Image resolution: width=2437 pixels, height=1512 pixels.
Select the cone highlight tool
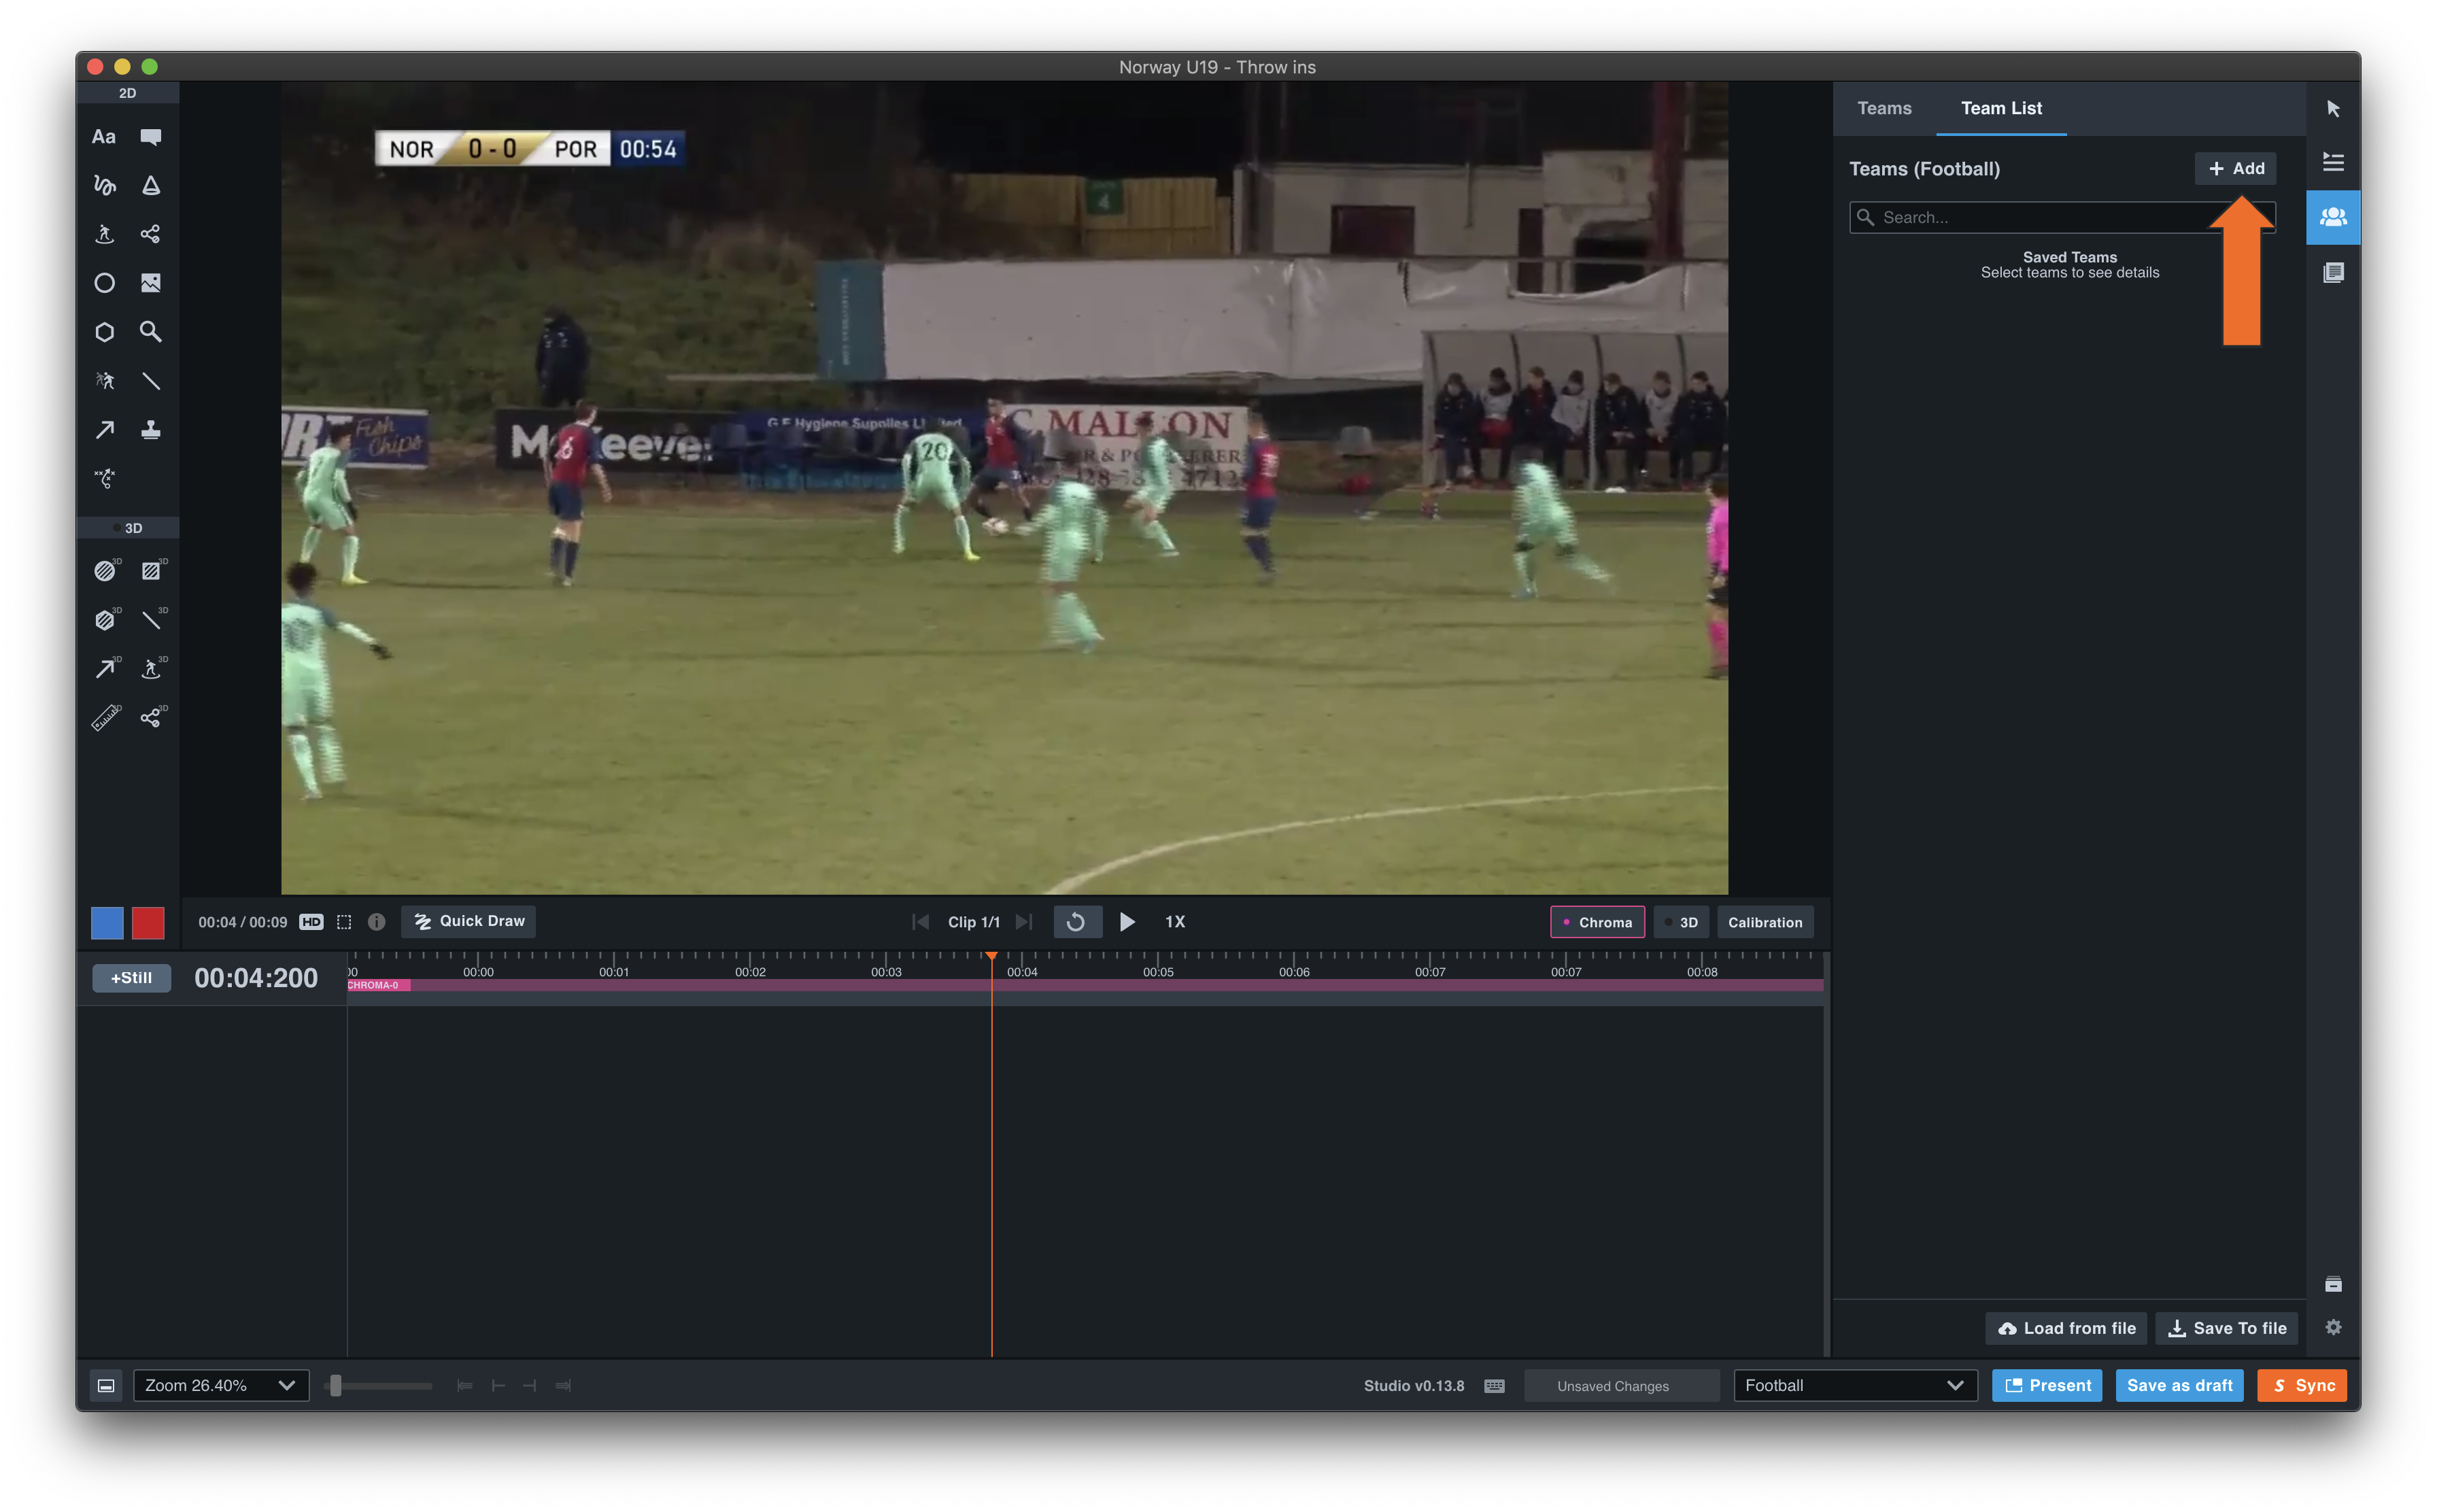click(x=151, y=185)
